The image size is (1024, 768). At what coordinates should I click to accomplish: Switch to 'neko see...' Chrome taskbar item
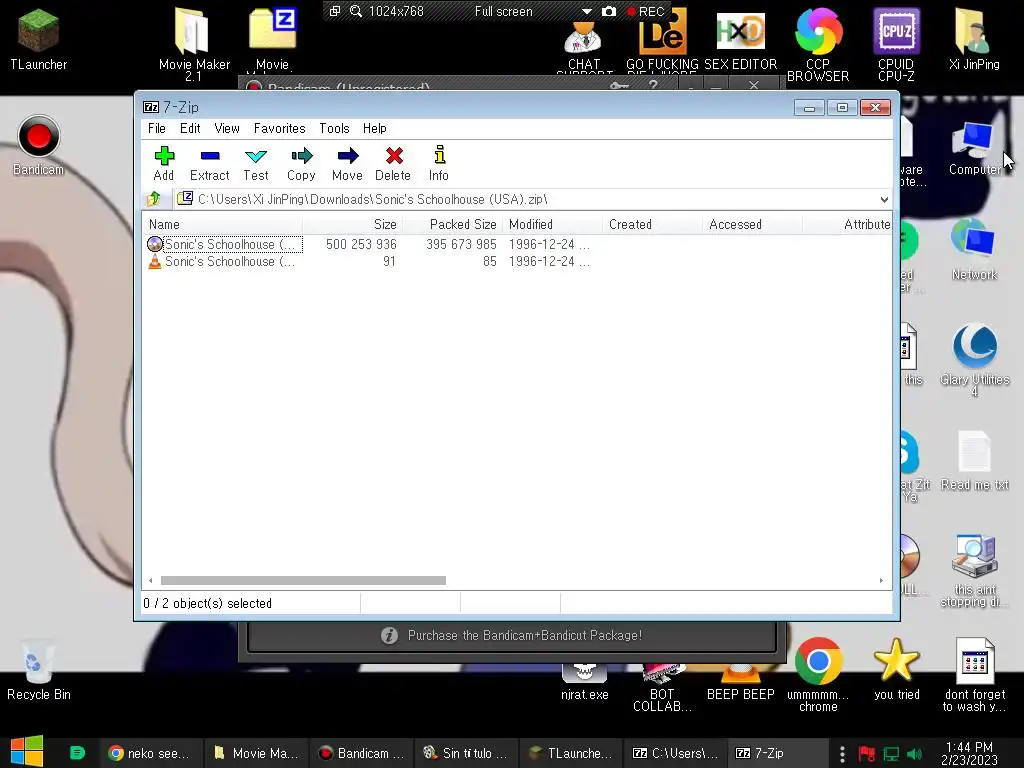(149, 753)
